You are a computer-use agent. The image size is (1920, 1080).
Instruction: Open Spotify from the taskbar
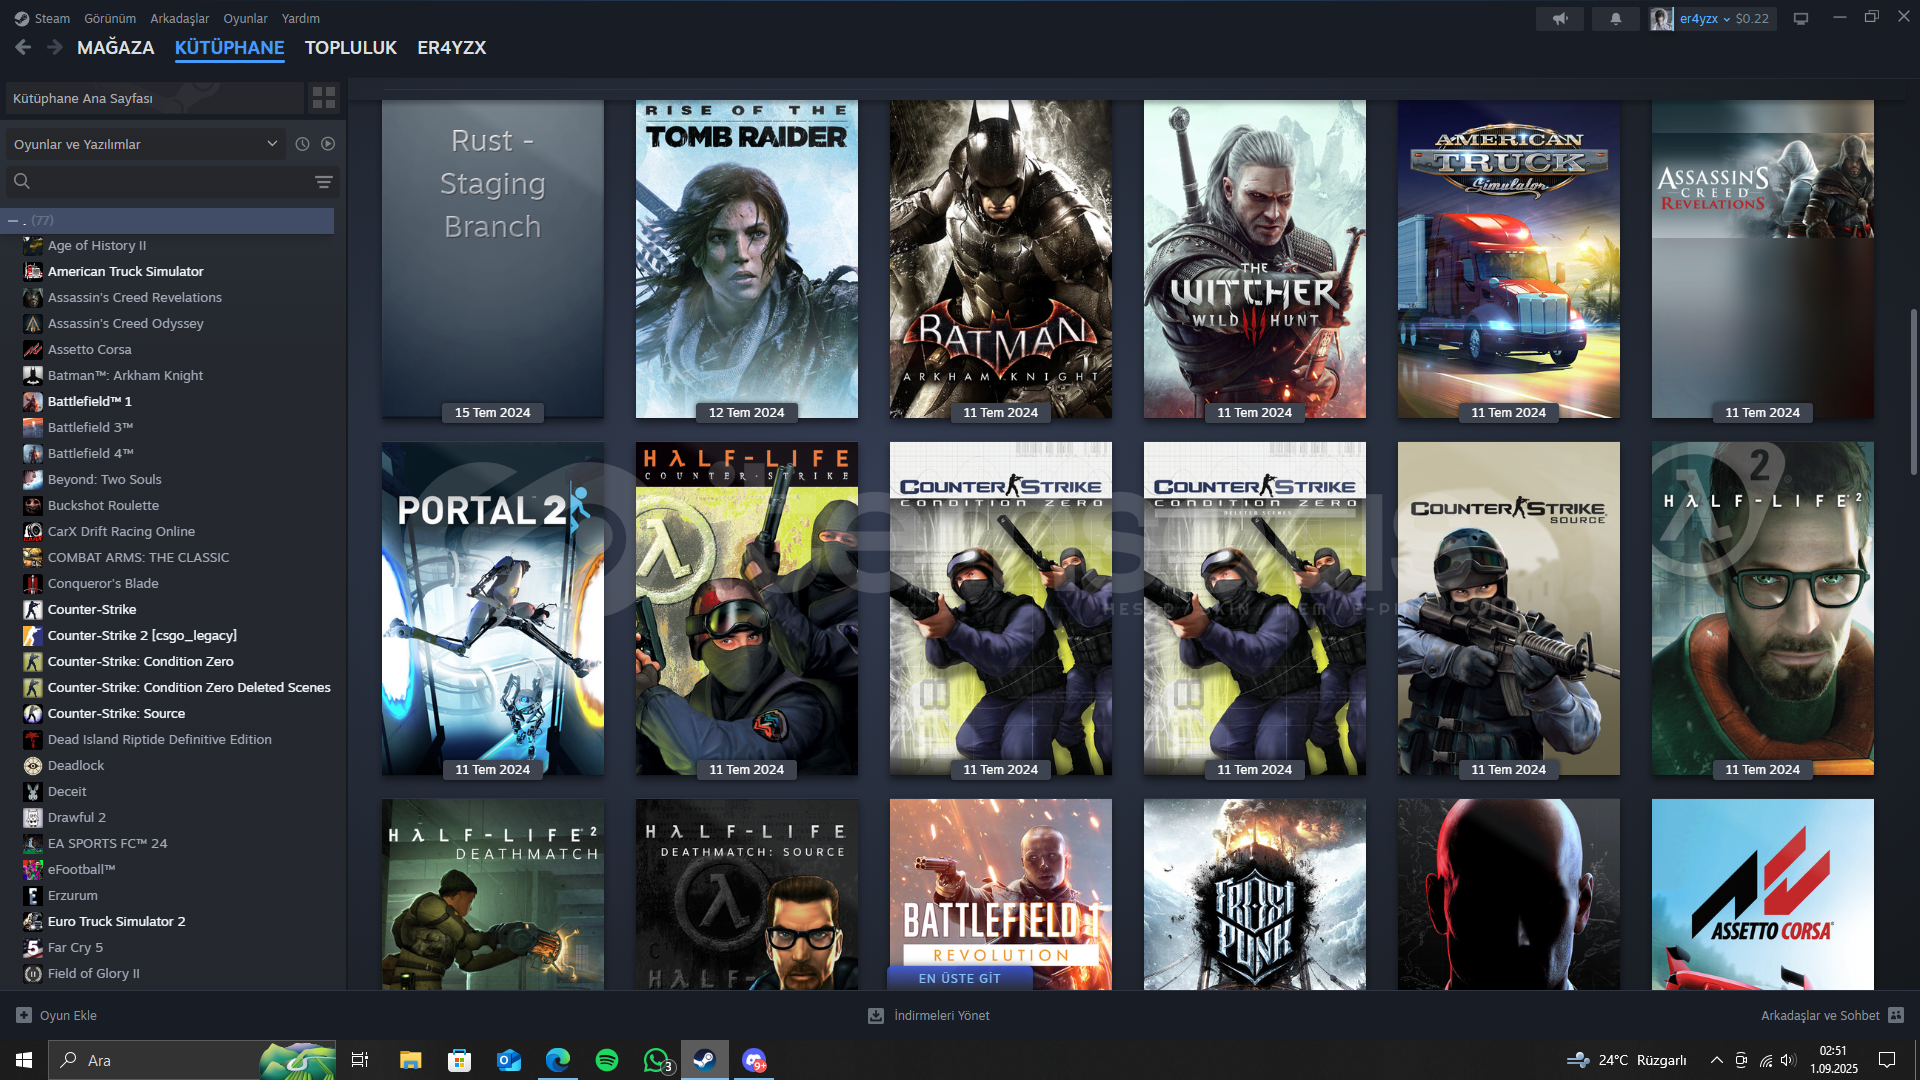click(607, 1060)
